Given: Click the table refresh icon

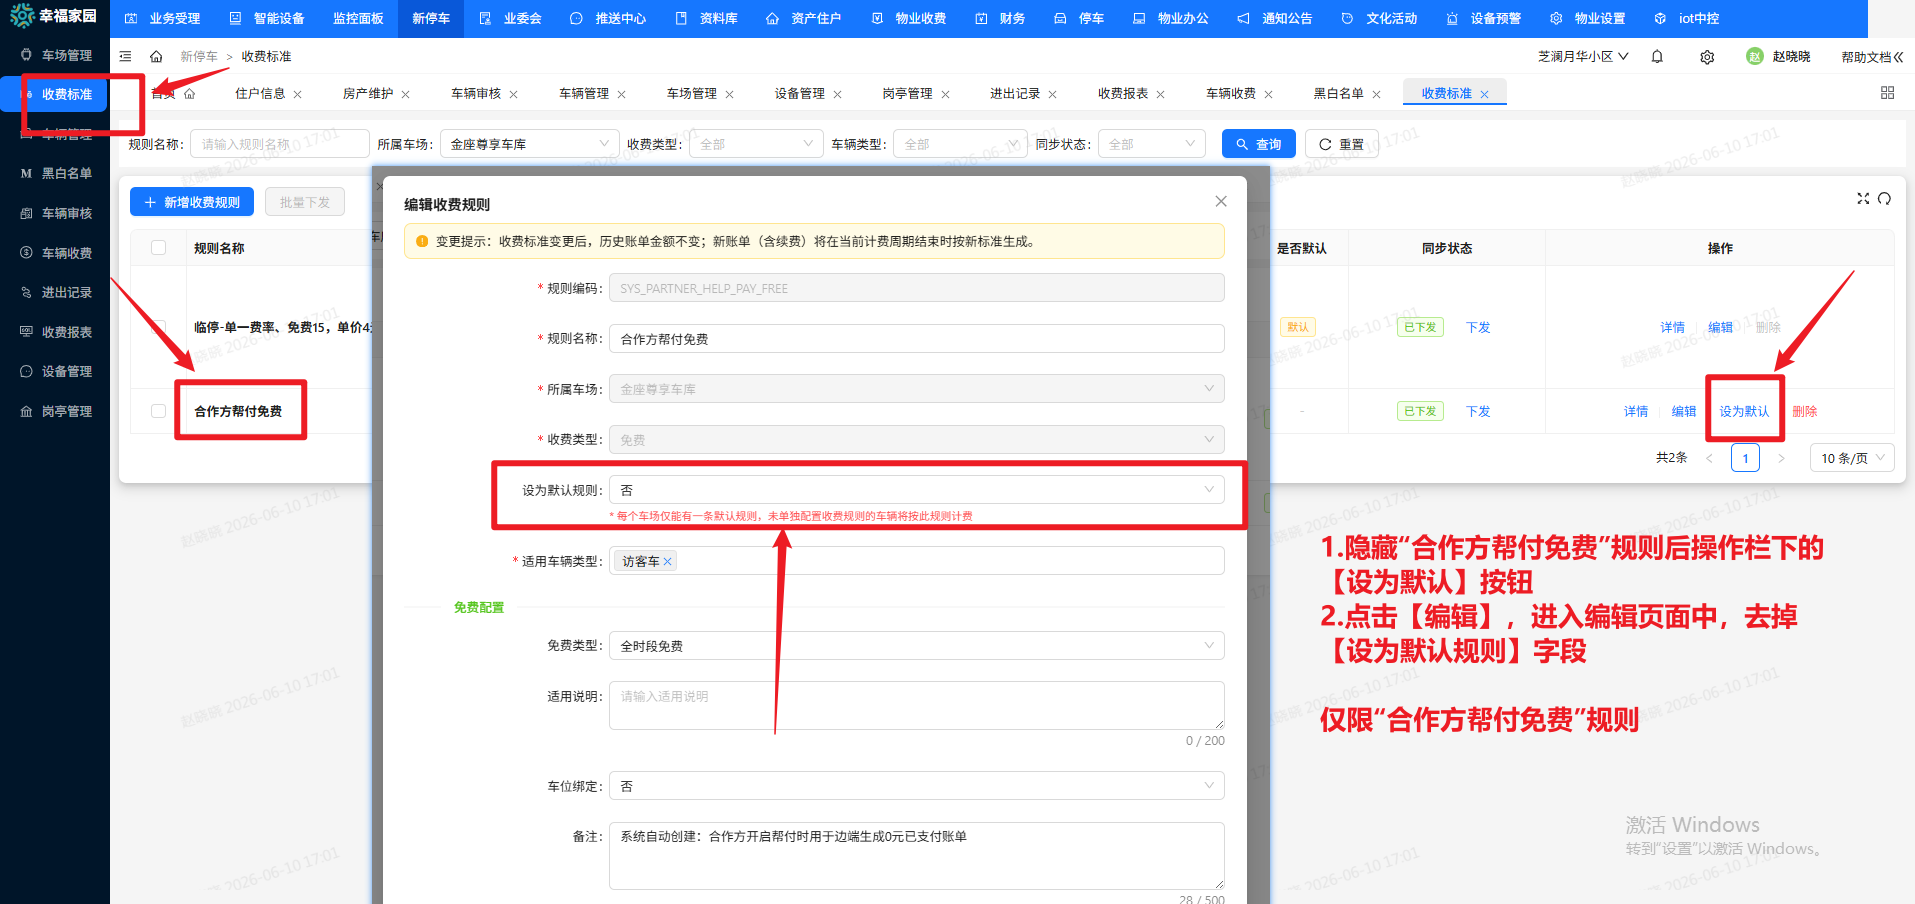Looking at the screenshot, I should [x=1884, y=198].
